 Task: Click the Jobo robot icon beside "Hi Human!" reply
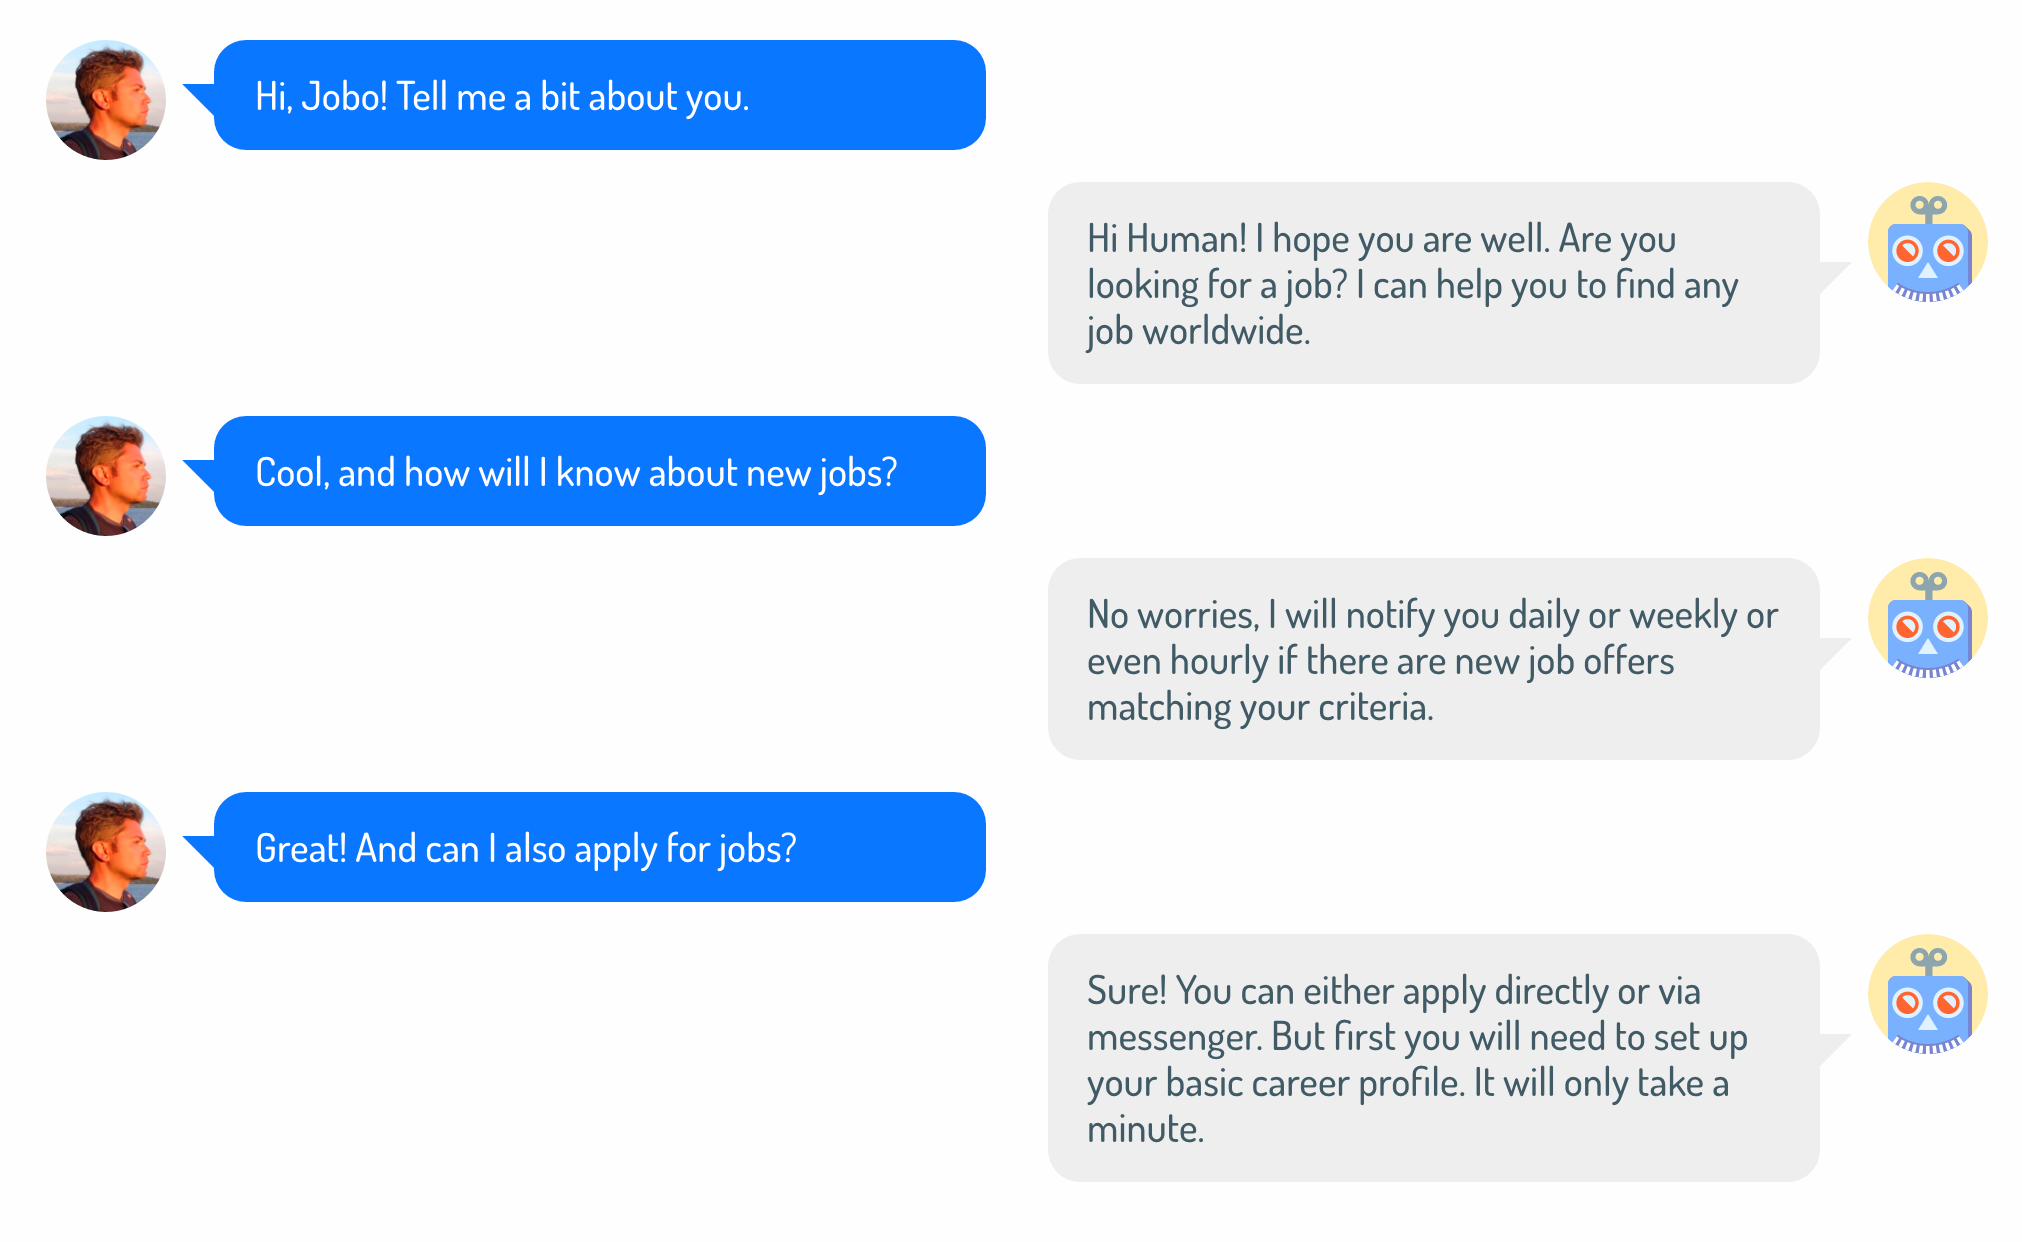1927,243
